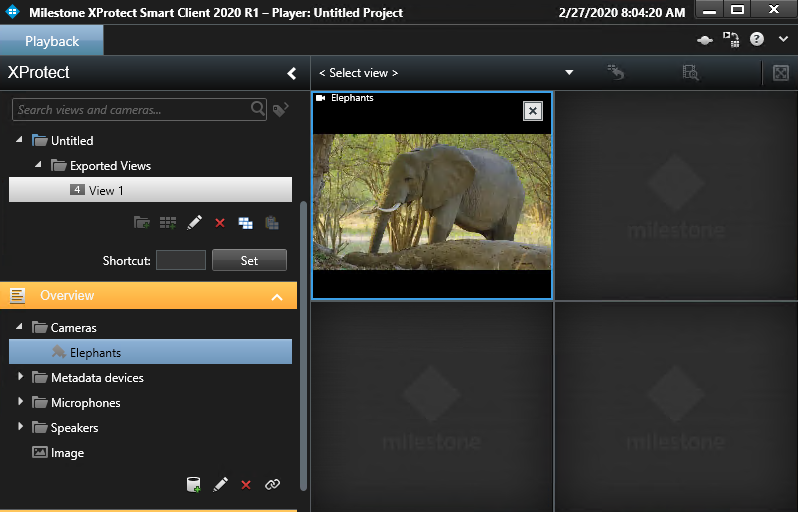
Task: Click the Shortcut number input box
Action: (181, 260)
